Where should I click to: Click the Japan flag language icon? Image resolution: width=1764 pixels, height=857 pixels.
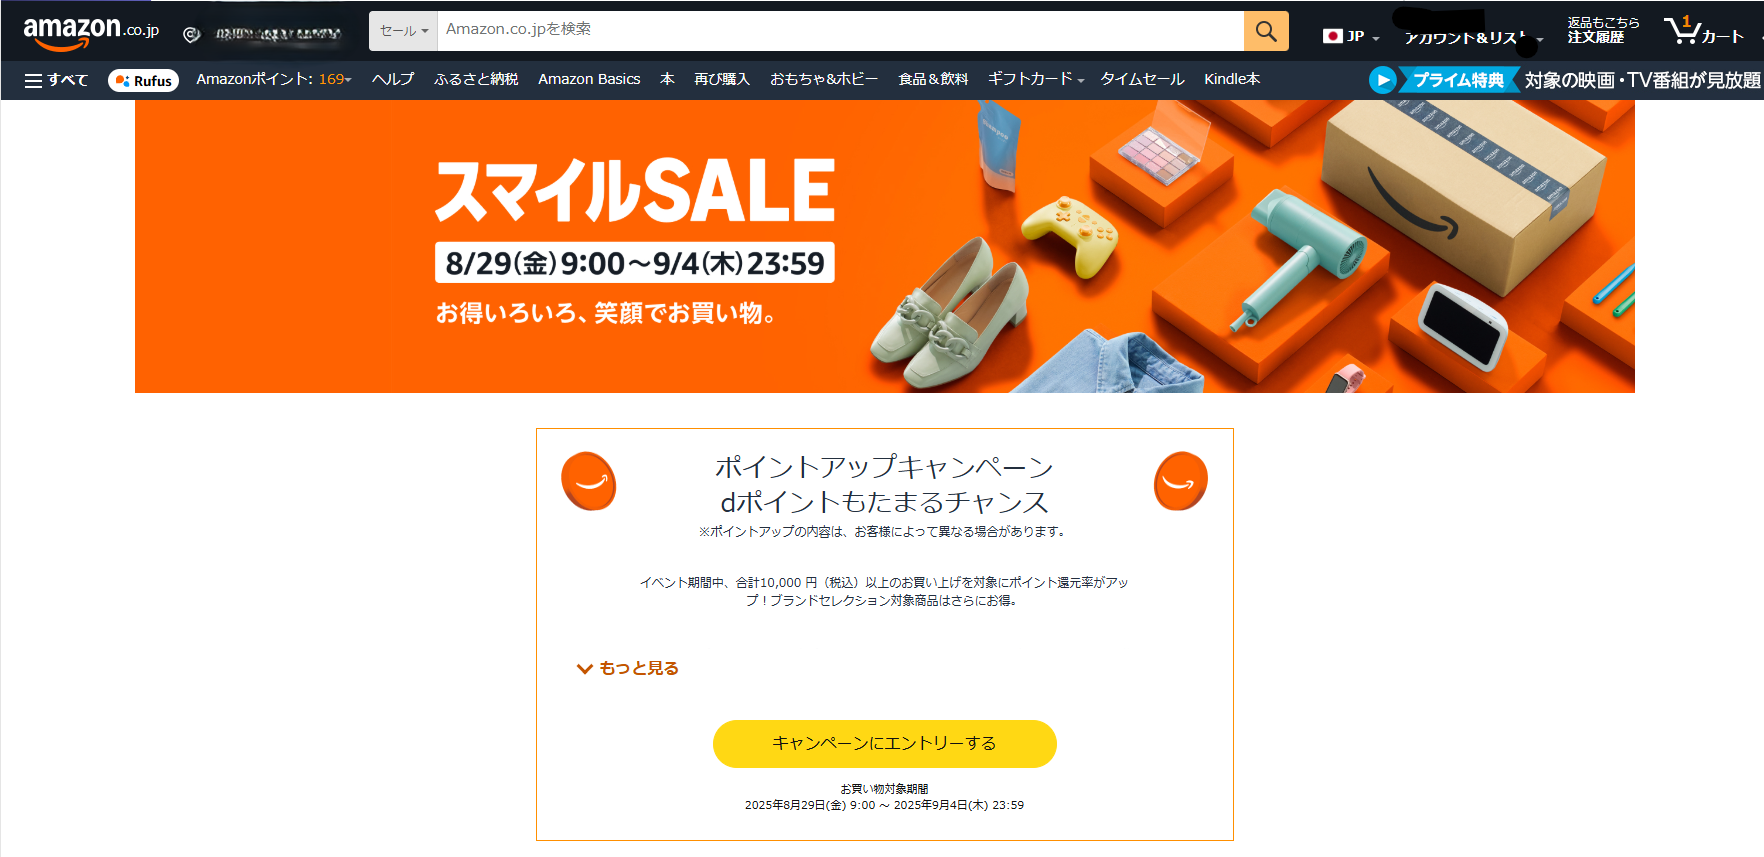coord(1332,36)
